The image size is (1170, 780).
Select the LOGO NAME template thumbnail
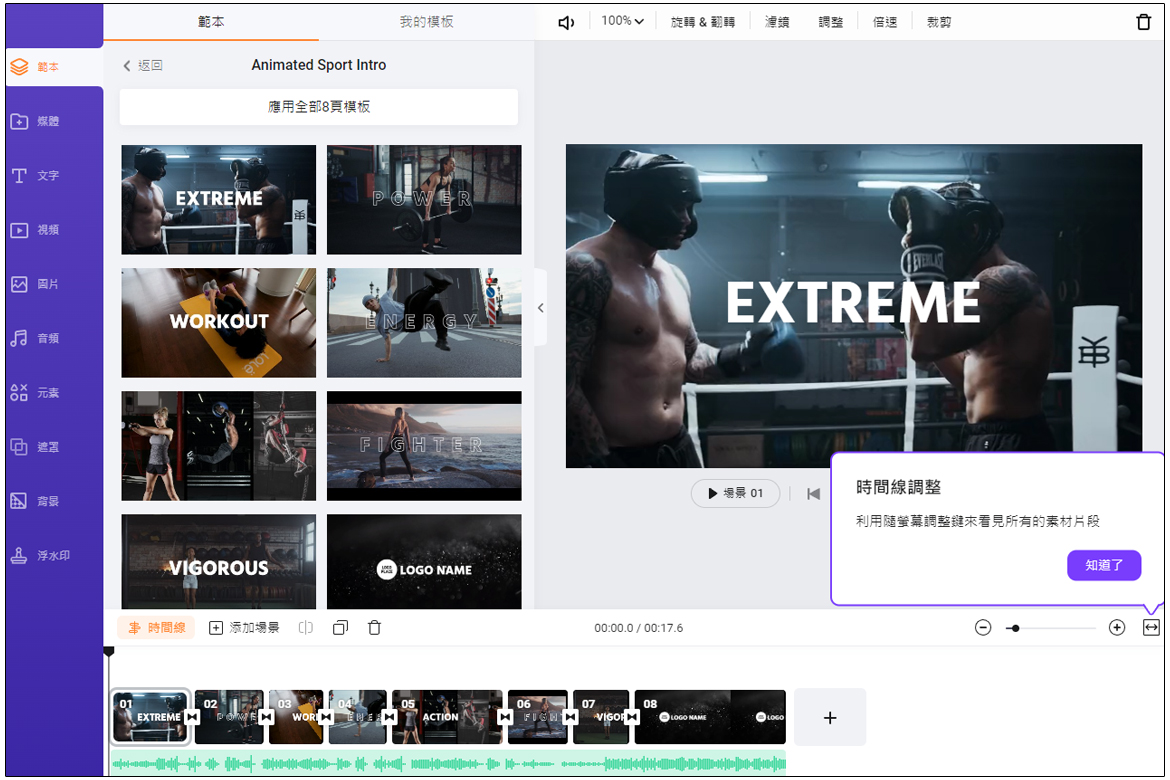pyautogui.click(x=424, y=561)
